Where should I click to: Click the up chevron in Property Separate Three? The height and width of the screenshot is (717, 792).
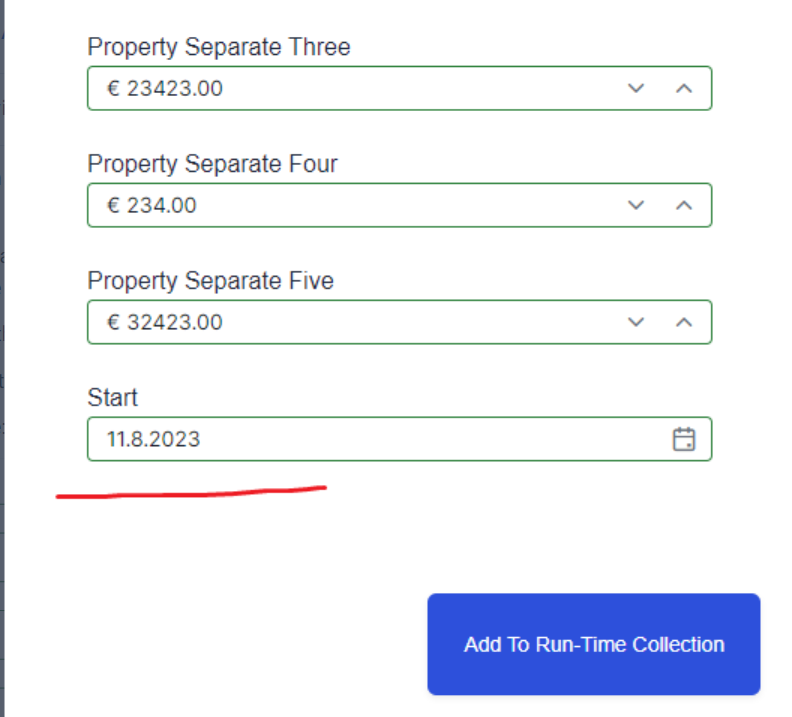click(x=684, y=88)
